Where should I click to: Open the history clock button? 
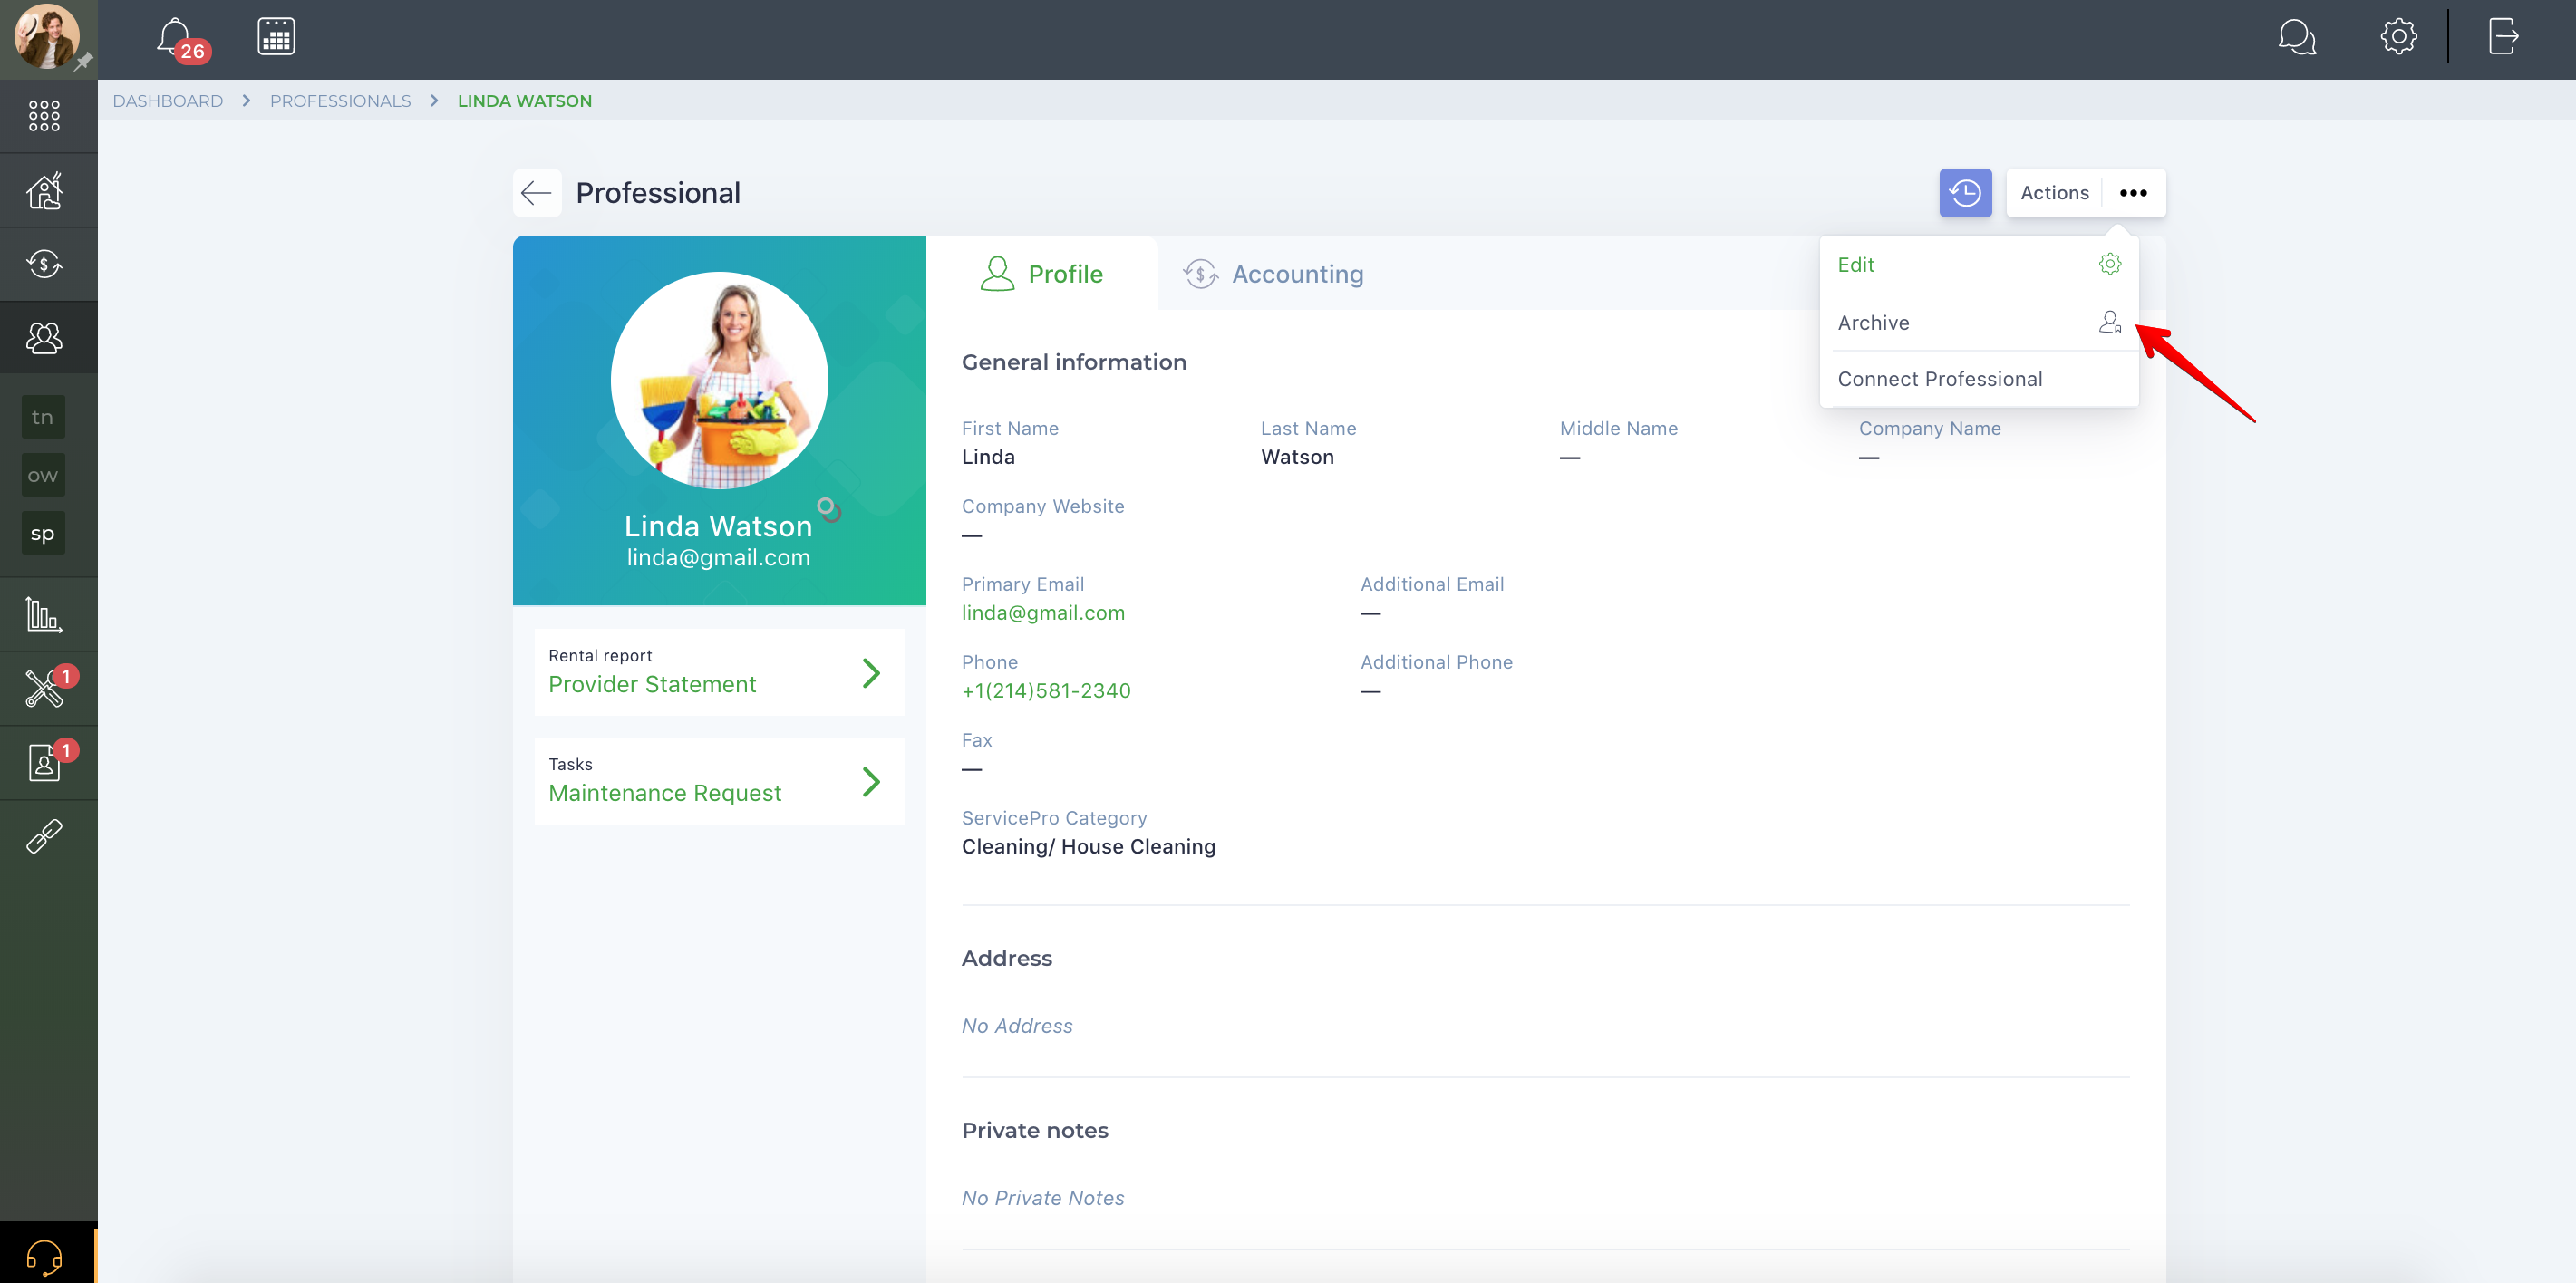1965,193
